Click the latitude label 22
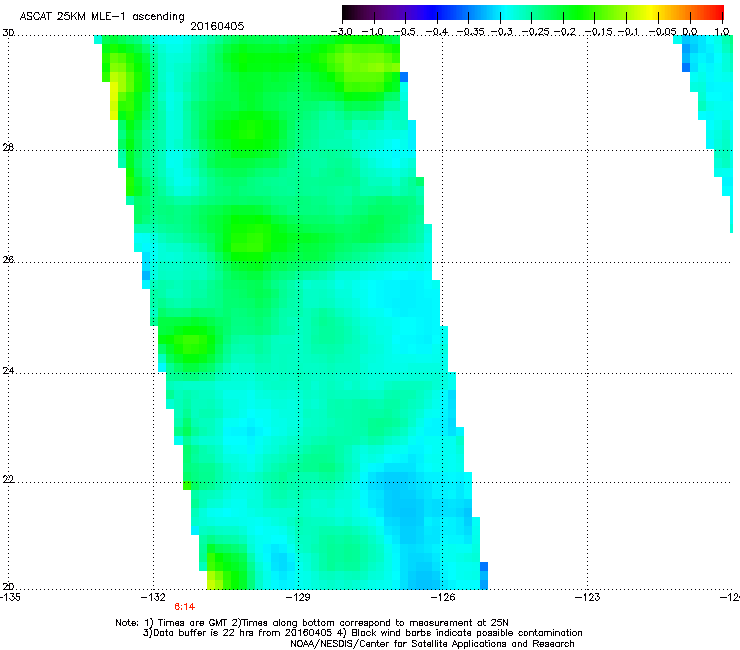Image resolution: width=740 pixels, height=650 pixels. [8, 479]
